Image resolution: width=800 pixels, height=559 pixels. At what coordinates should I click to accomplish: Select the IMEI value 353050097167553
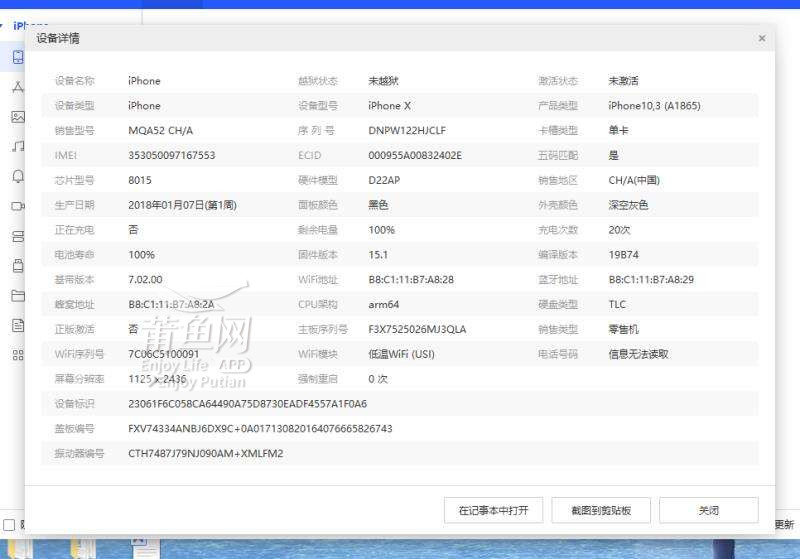pyautogui.click(x=171, y=155)
